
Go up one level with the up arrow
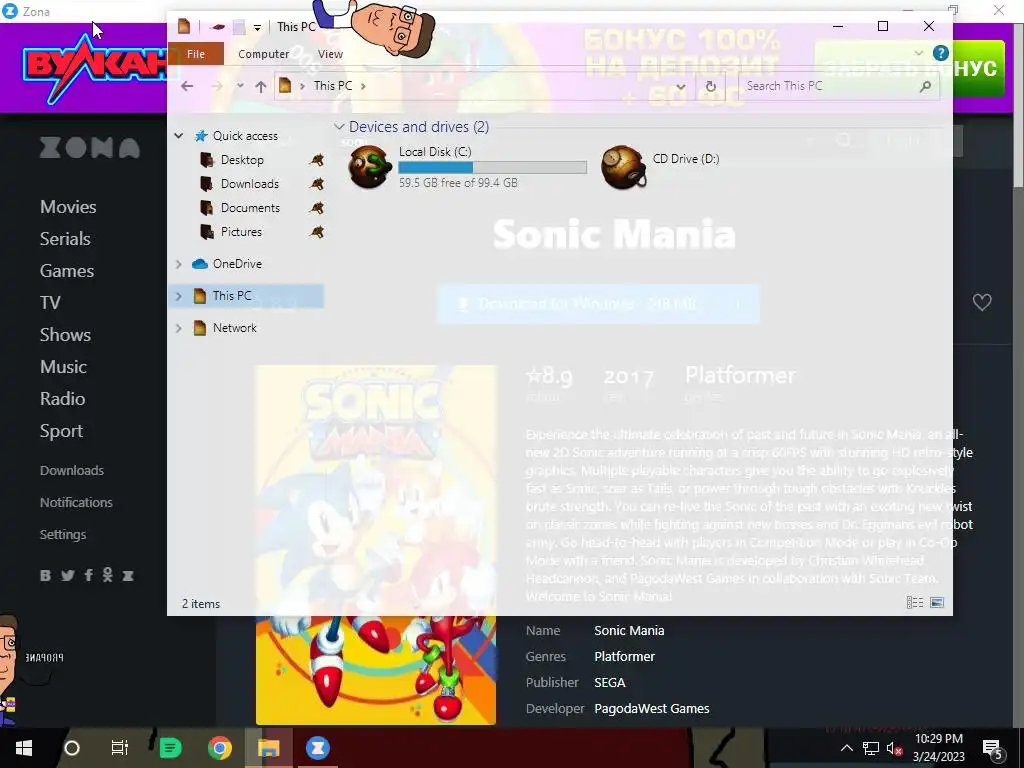click(x=261, y=86)
